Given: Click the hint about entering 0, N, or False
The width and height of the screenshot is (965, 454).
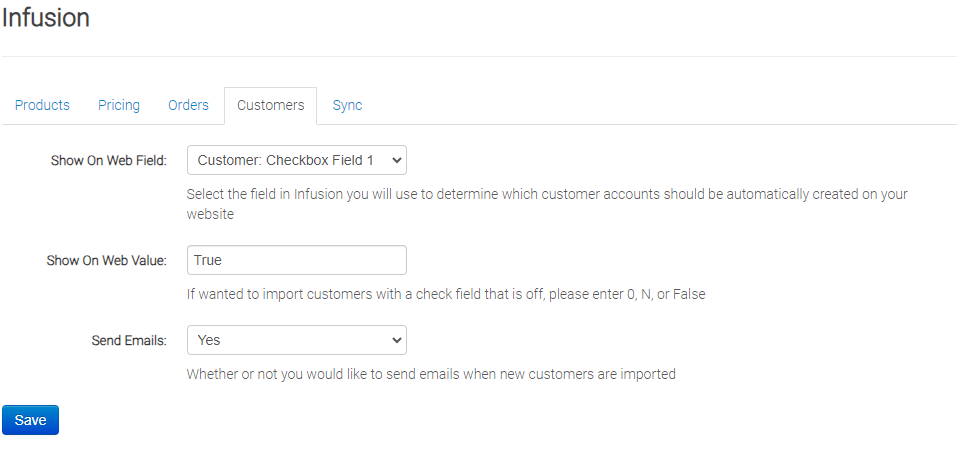Looking at the screenshot, I should (446, 294).
